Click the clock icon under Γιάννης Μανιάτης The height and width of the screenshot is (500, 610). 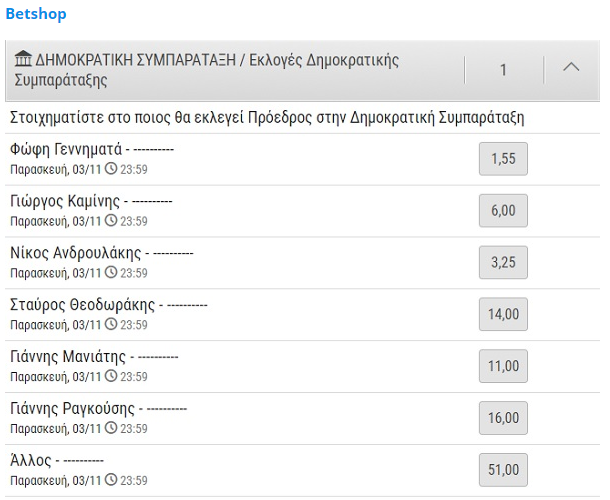[x=111, y=377]
